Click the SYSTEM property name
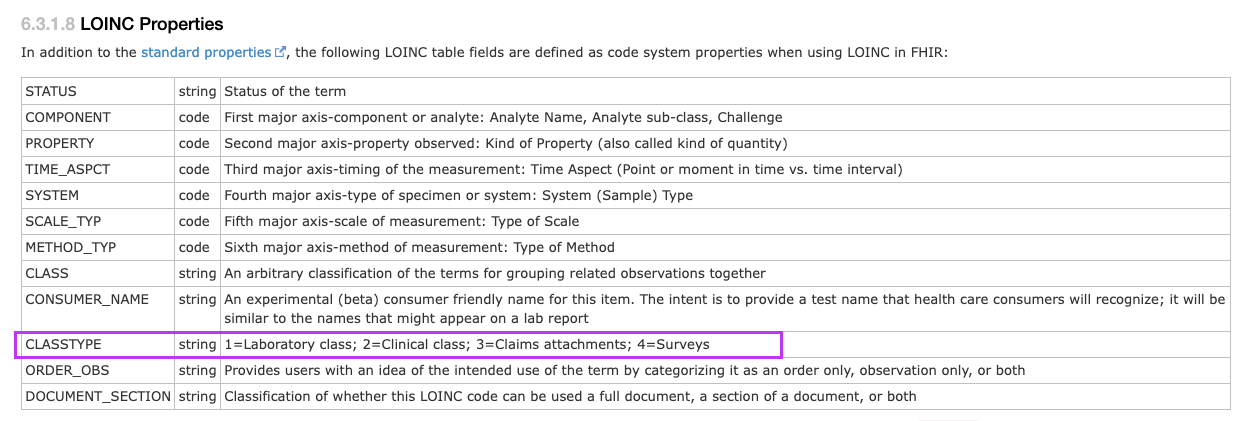Viewport: 1246px width, 421px height. 52,195
